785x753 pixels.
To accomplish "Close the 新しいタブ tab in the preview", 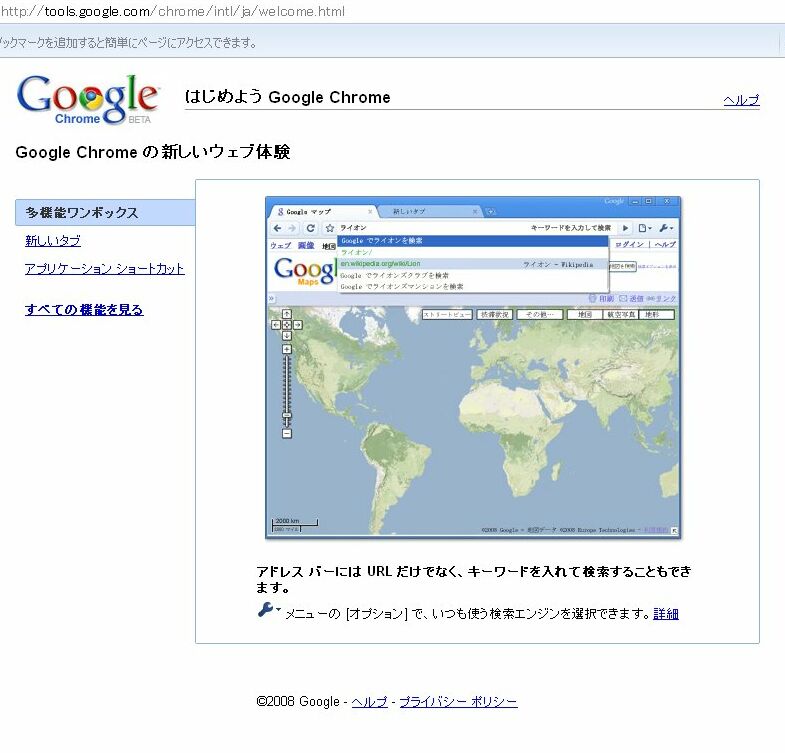I will point(475,212).
